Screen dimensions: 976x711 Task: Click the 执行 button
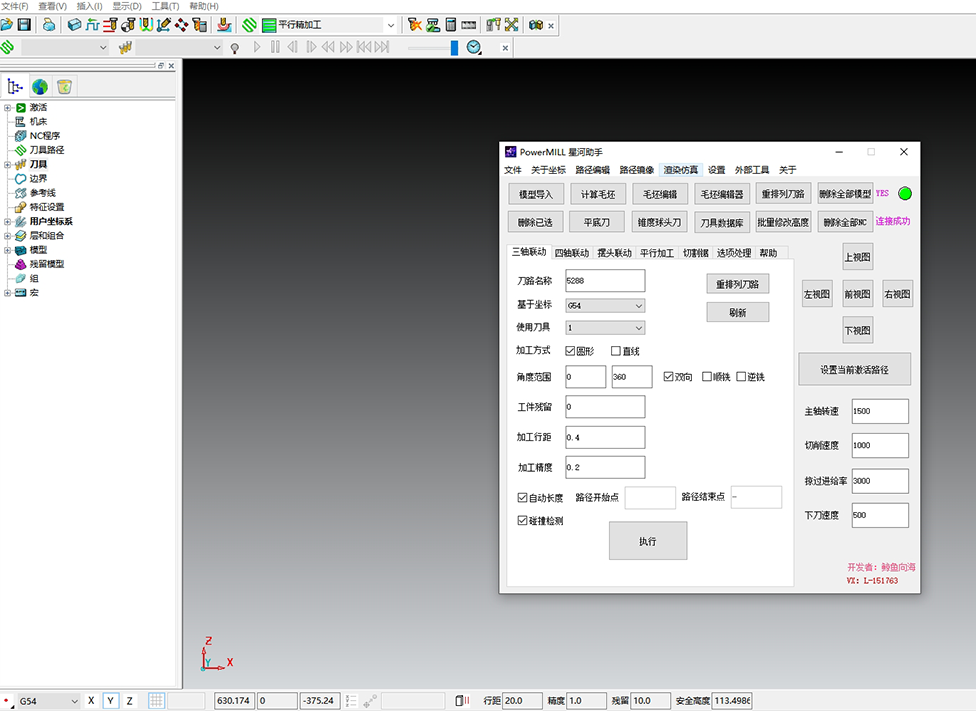tap(648, 541)
